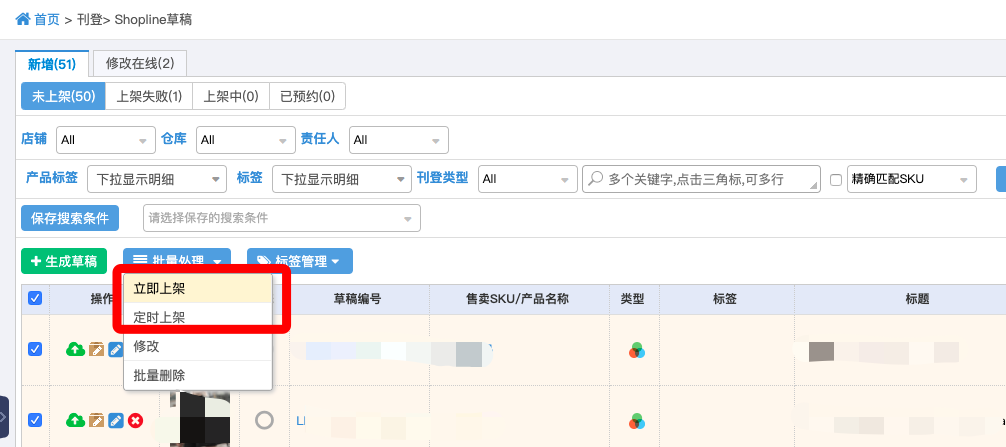Focus the multi-keyword search input
Viewport: 1006px width, 447px height.
[701, 179]
